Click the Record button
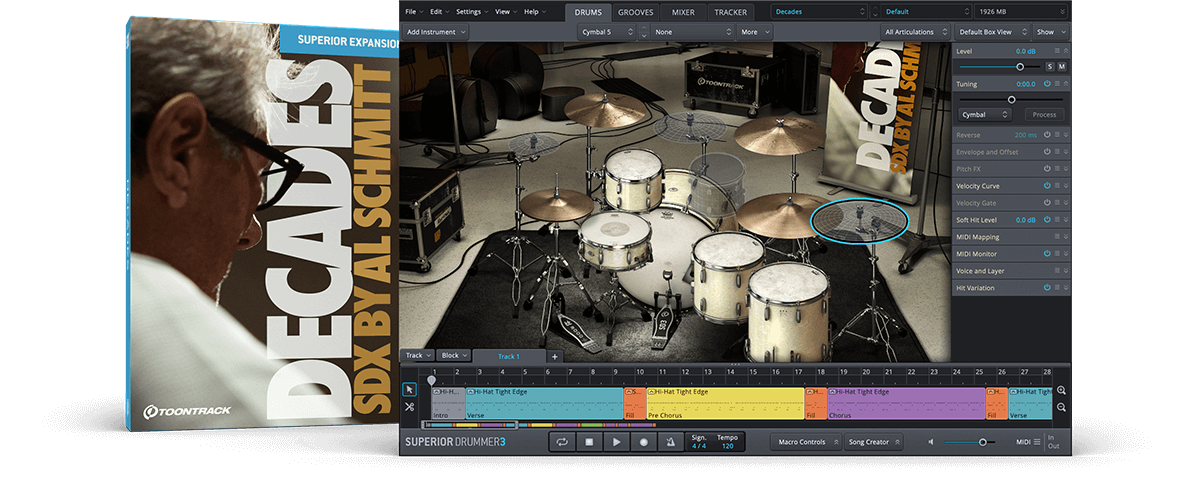The image size is (1200, 488). pyautogui.click(x=644, y=441)
